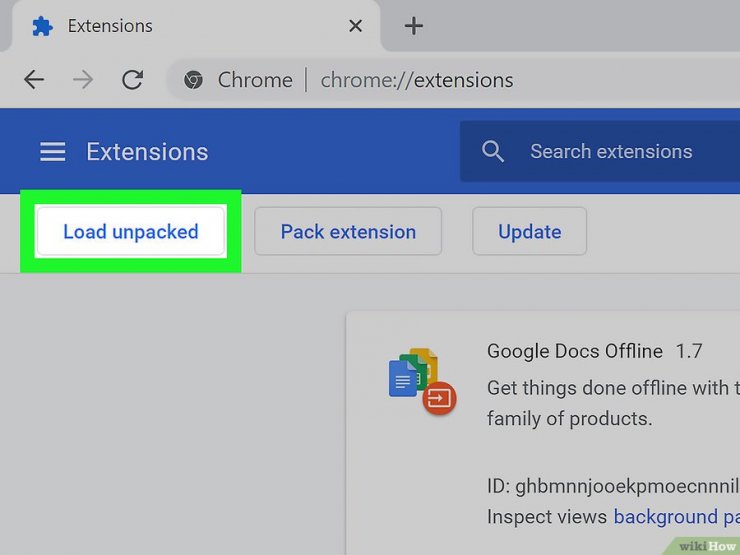
Task: Close the Extensions tab
Action: coord(355,25)
